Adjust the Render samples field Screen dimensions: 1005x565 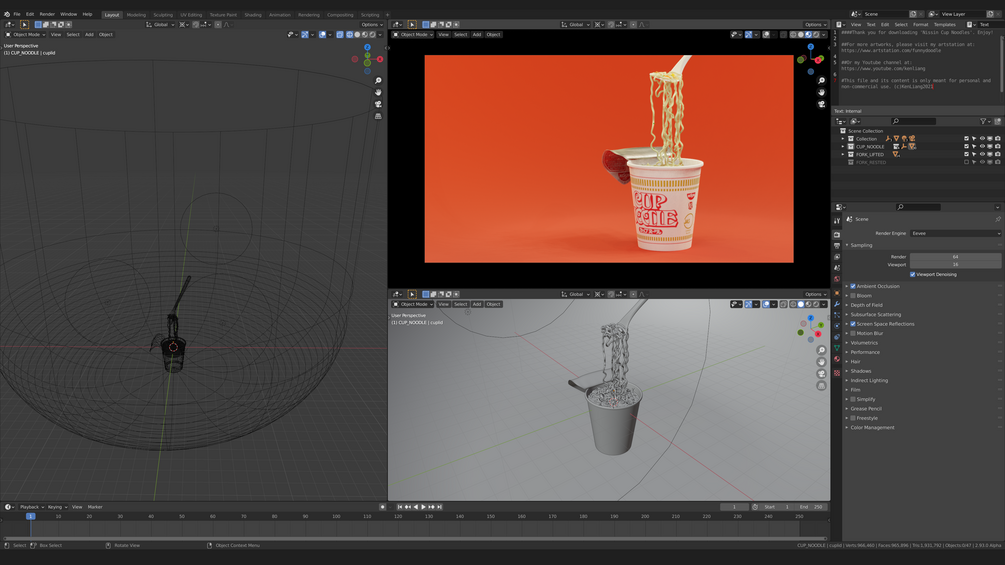[955, 257]
